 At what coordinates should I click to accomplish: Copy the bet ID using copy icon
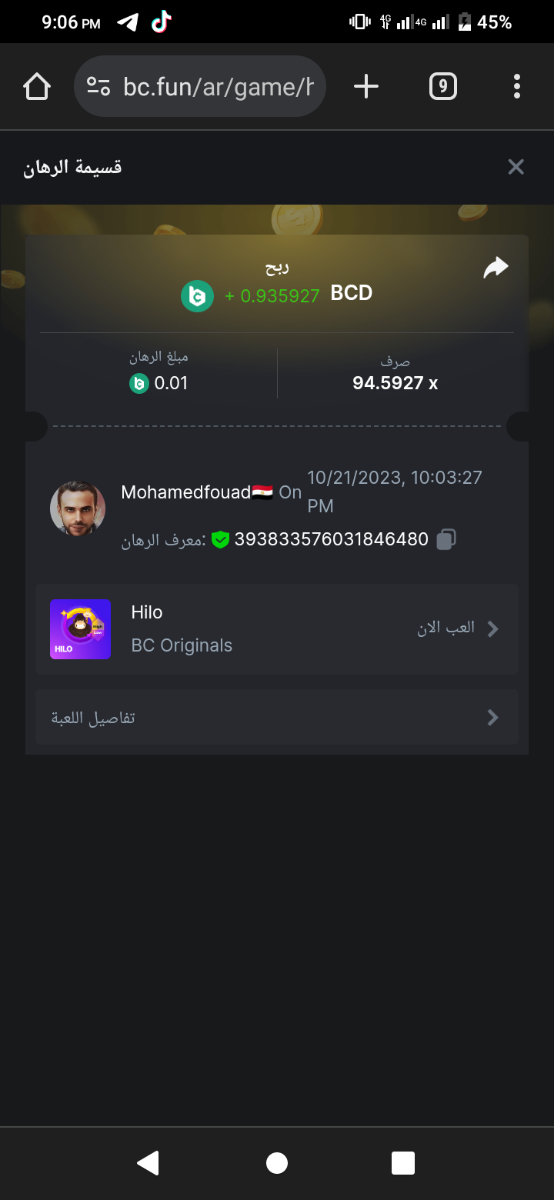pyautogui.click(x=447, y=539)
